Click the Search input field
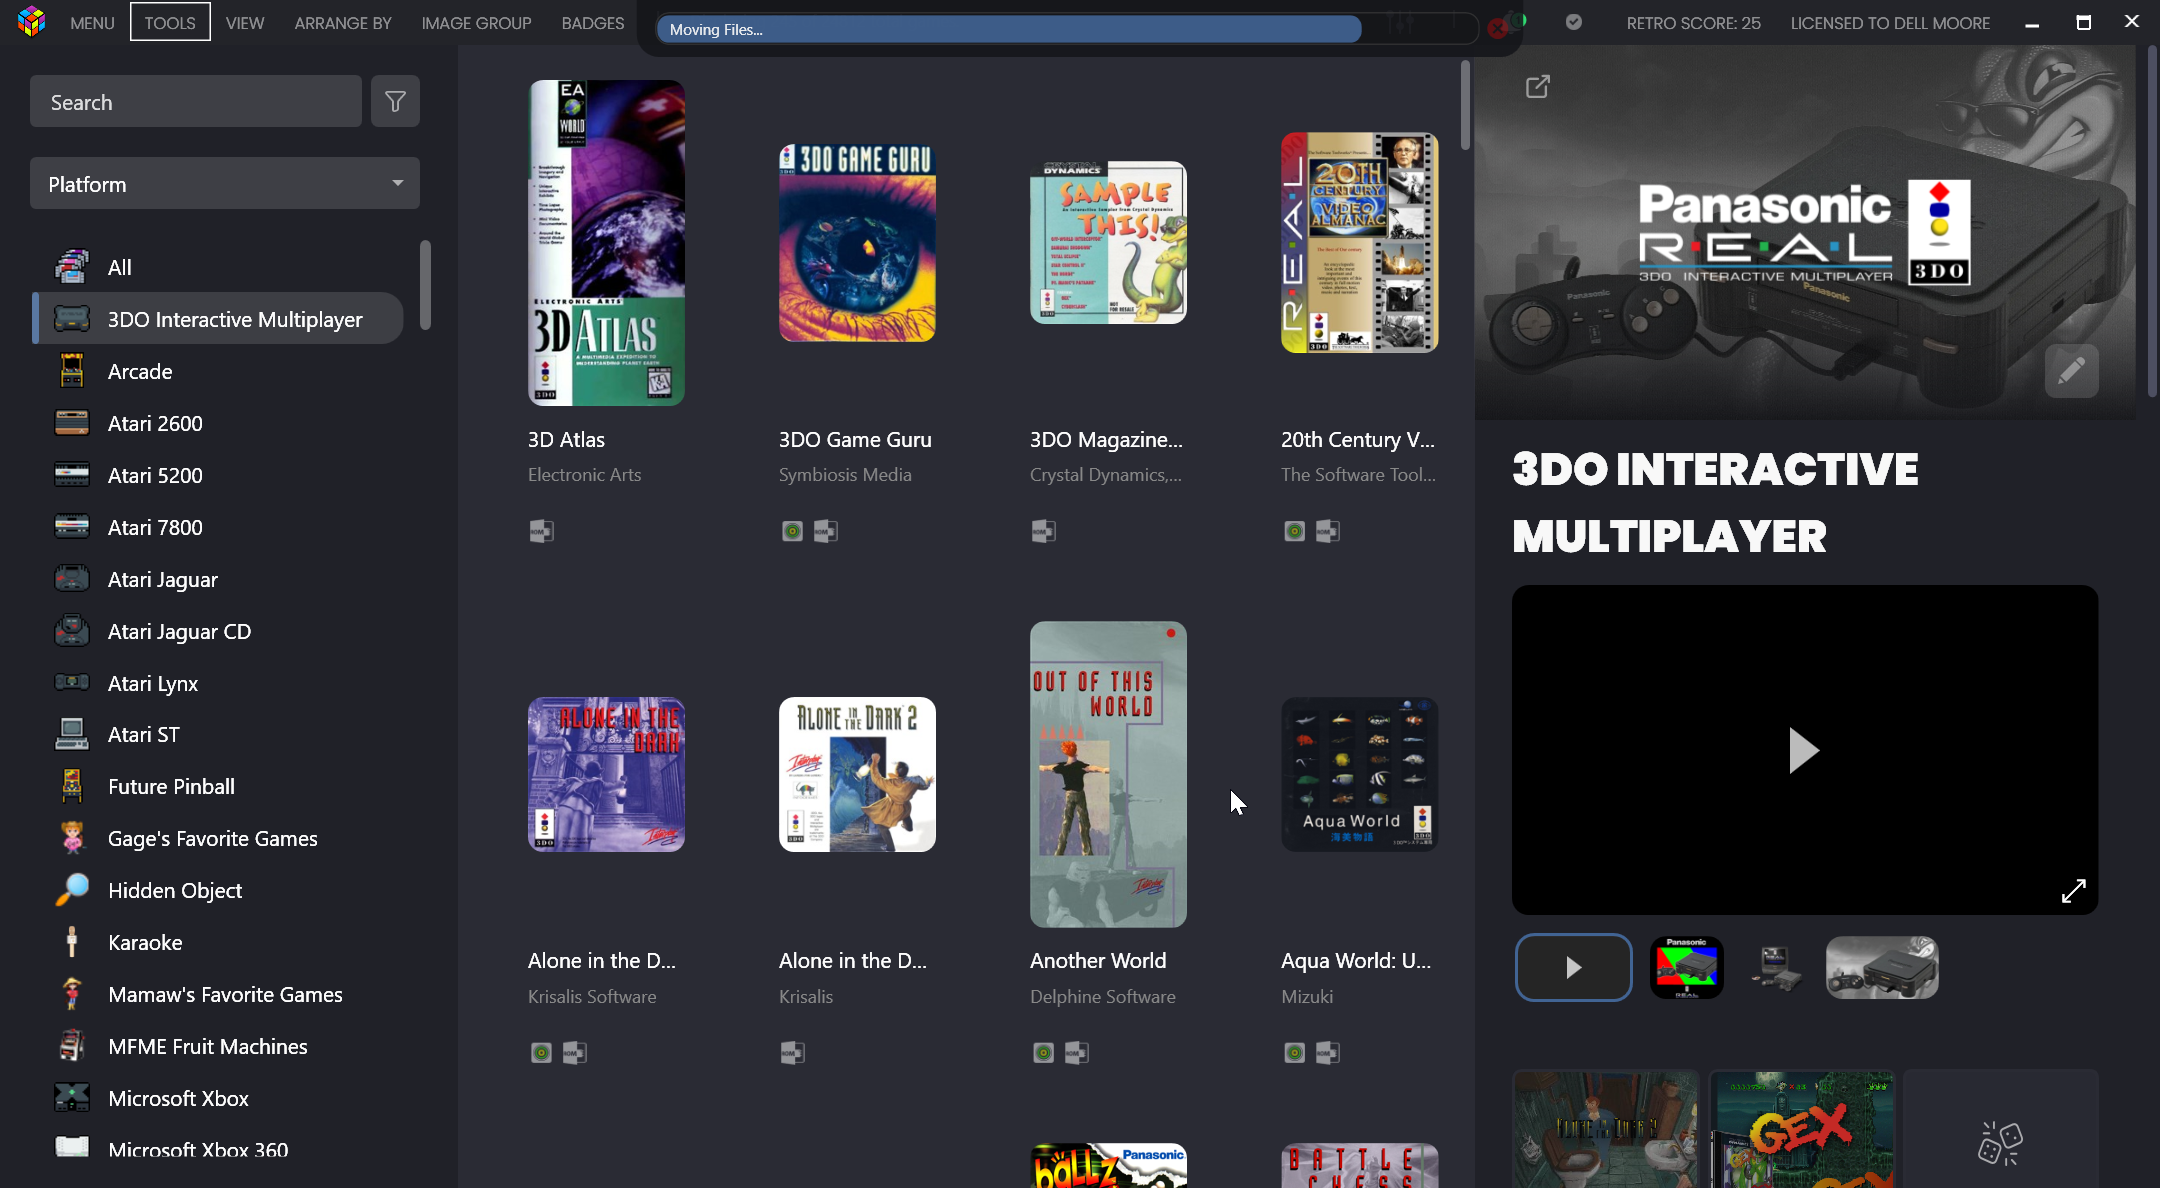 [x=196, y=101]
